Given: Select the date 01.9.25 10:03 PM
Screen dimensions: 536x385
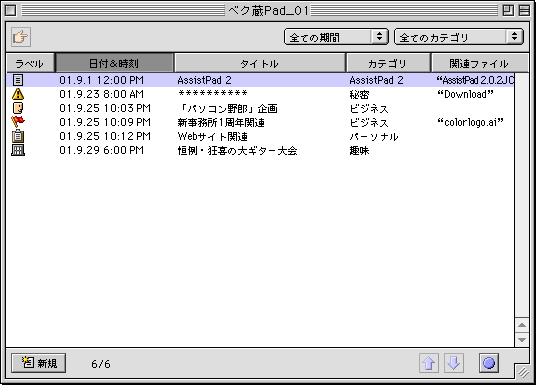Looking at the screenshot, I should click(105, 108).
